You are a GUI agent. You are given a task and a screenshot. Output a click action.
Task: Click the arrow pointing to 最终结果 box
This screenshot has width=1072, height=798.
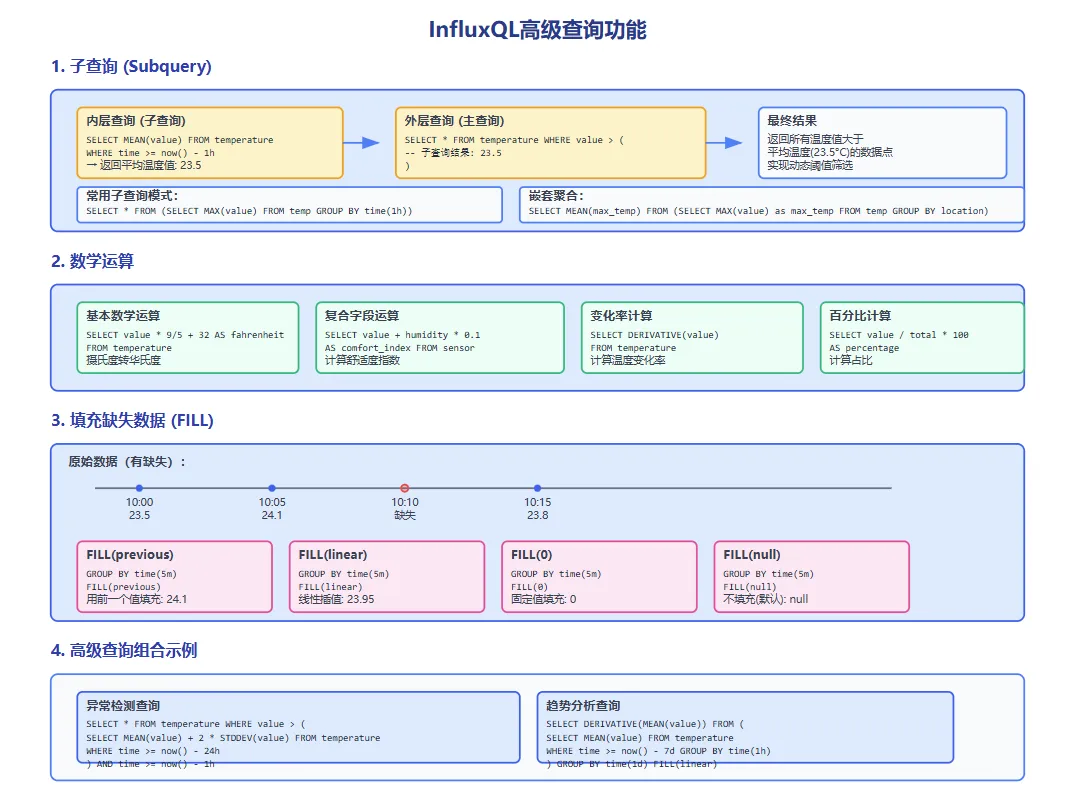(x=725, y=143)
